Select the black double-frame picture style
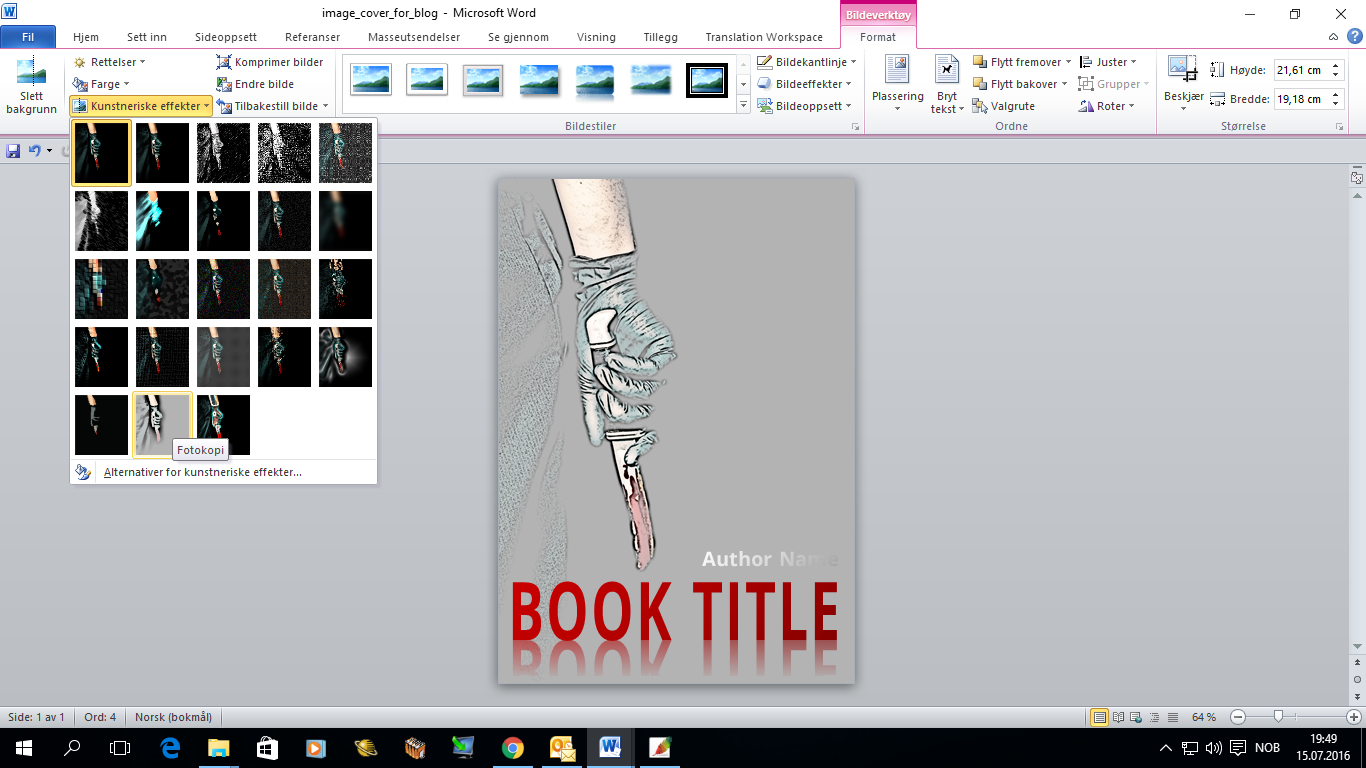The image size is (1366, 768). pos(707,80)
